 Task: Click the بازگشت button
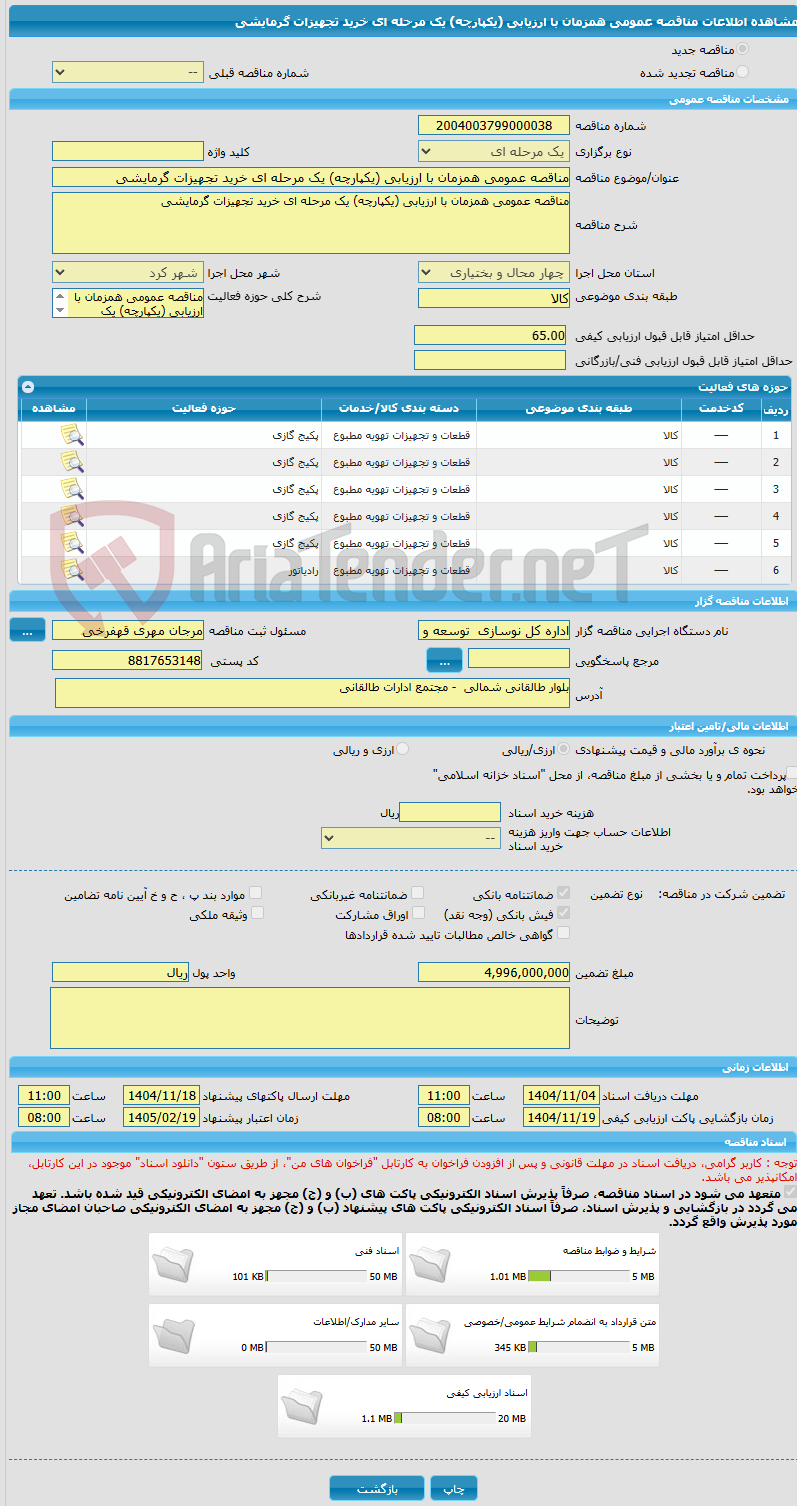click(377, 1488)
